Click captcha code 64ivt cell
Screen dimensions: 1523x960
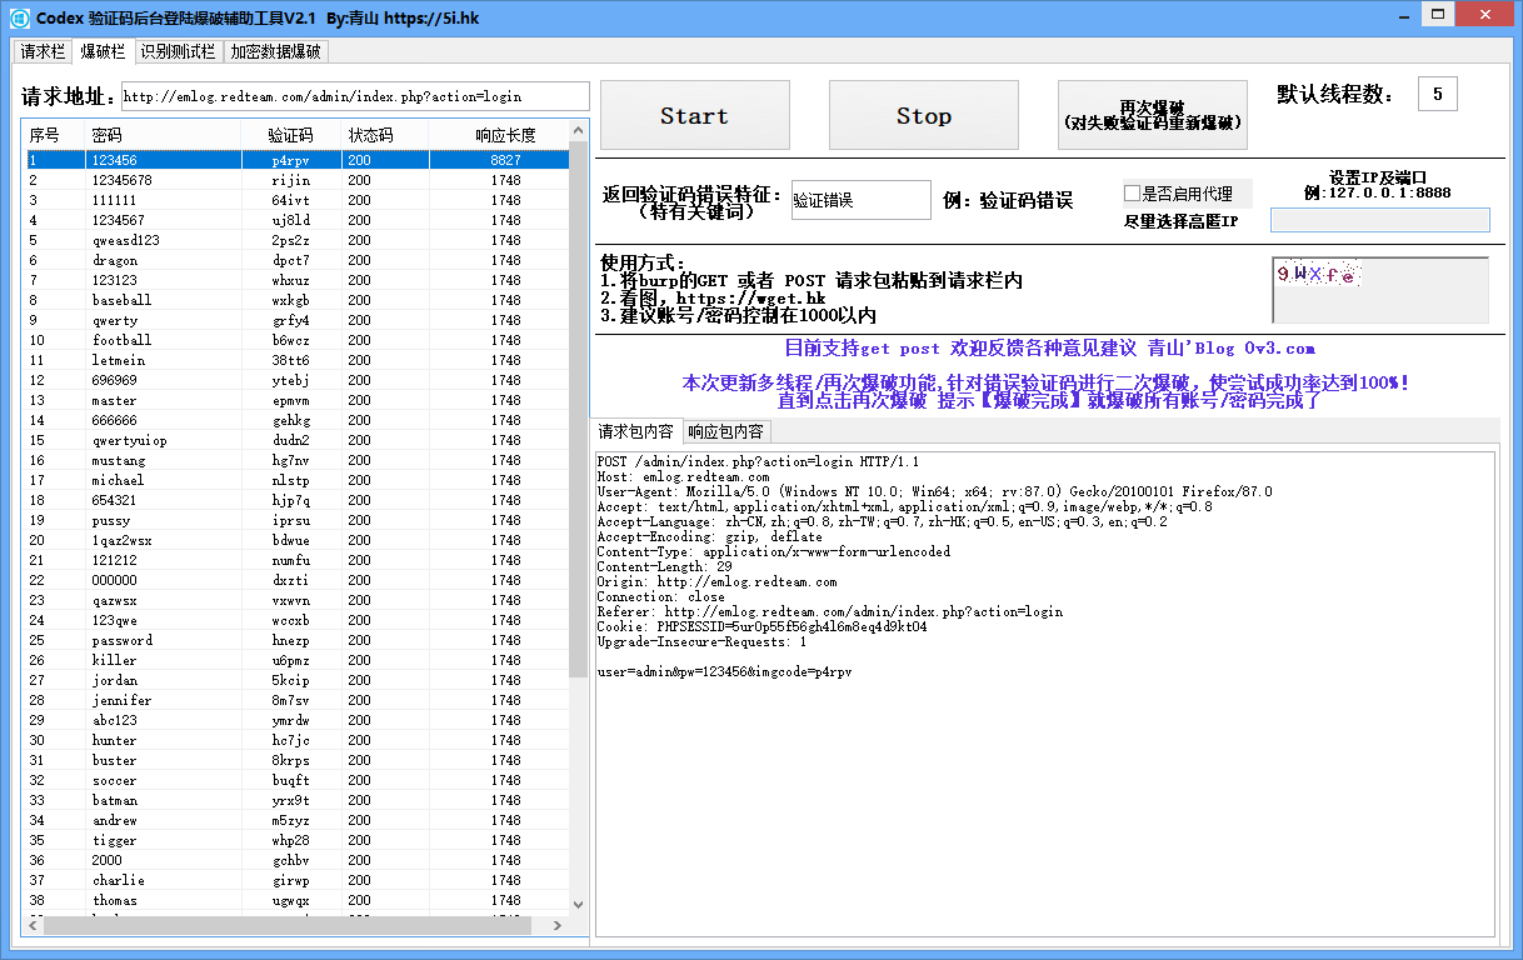[291, 200]
